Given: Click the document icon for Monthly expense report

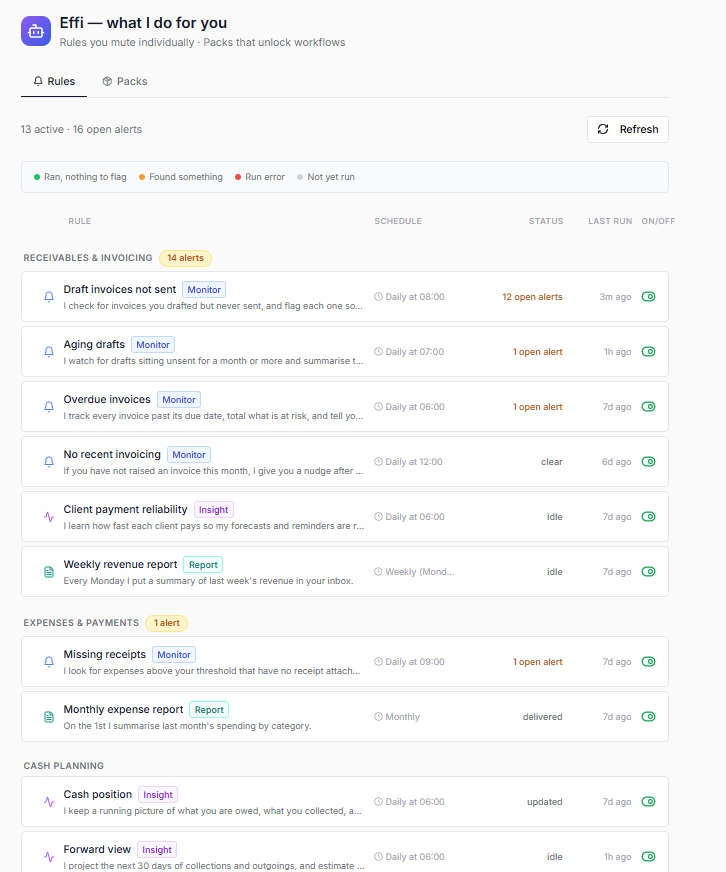Looking at the screenshot, I should point(49,717).
